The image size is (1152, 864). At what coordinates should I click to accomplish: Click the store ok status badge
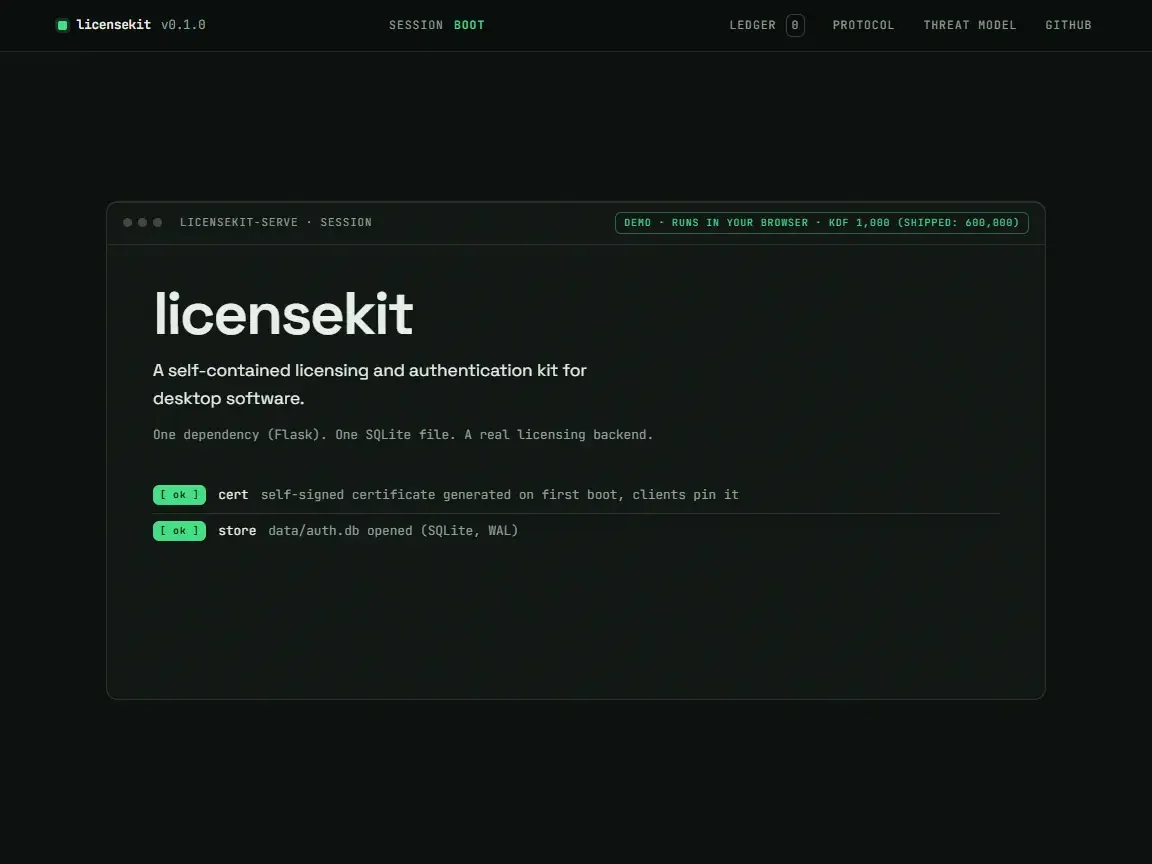[x=179, y=531]
